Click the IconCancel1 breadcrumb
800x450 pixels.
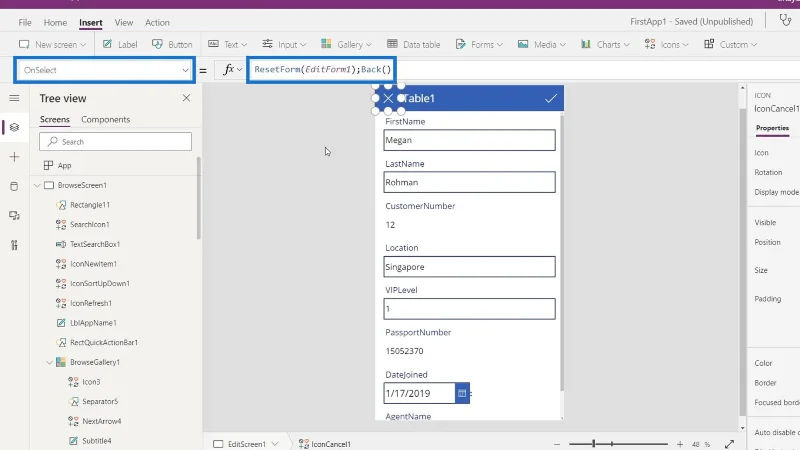(324, 444)
